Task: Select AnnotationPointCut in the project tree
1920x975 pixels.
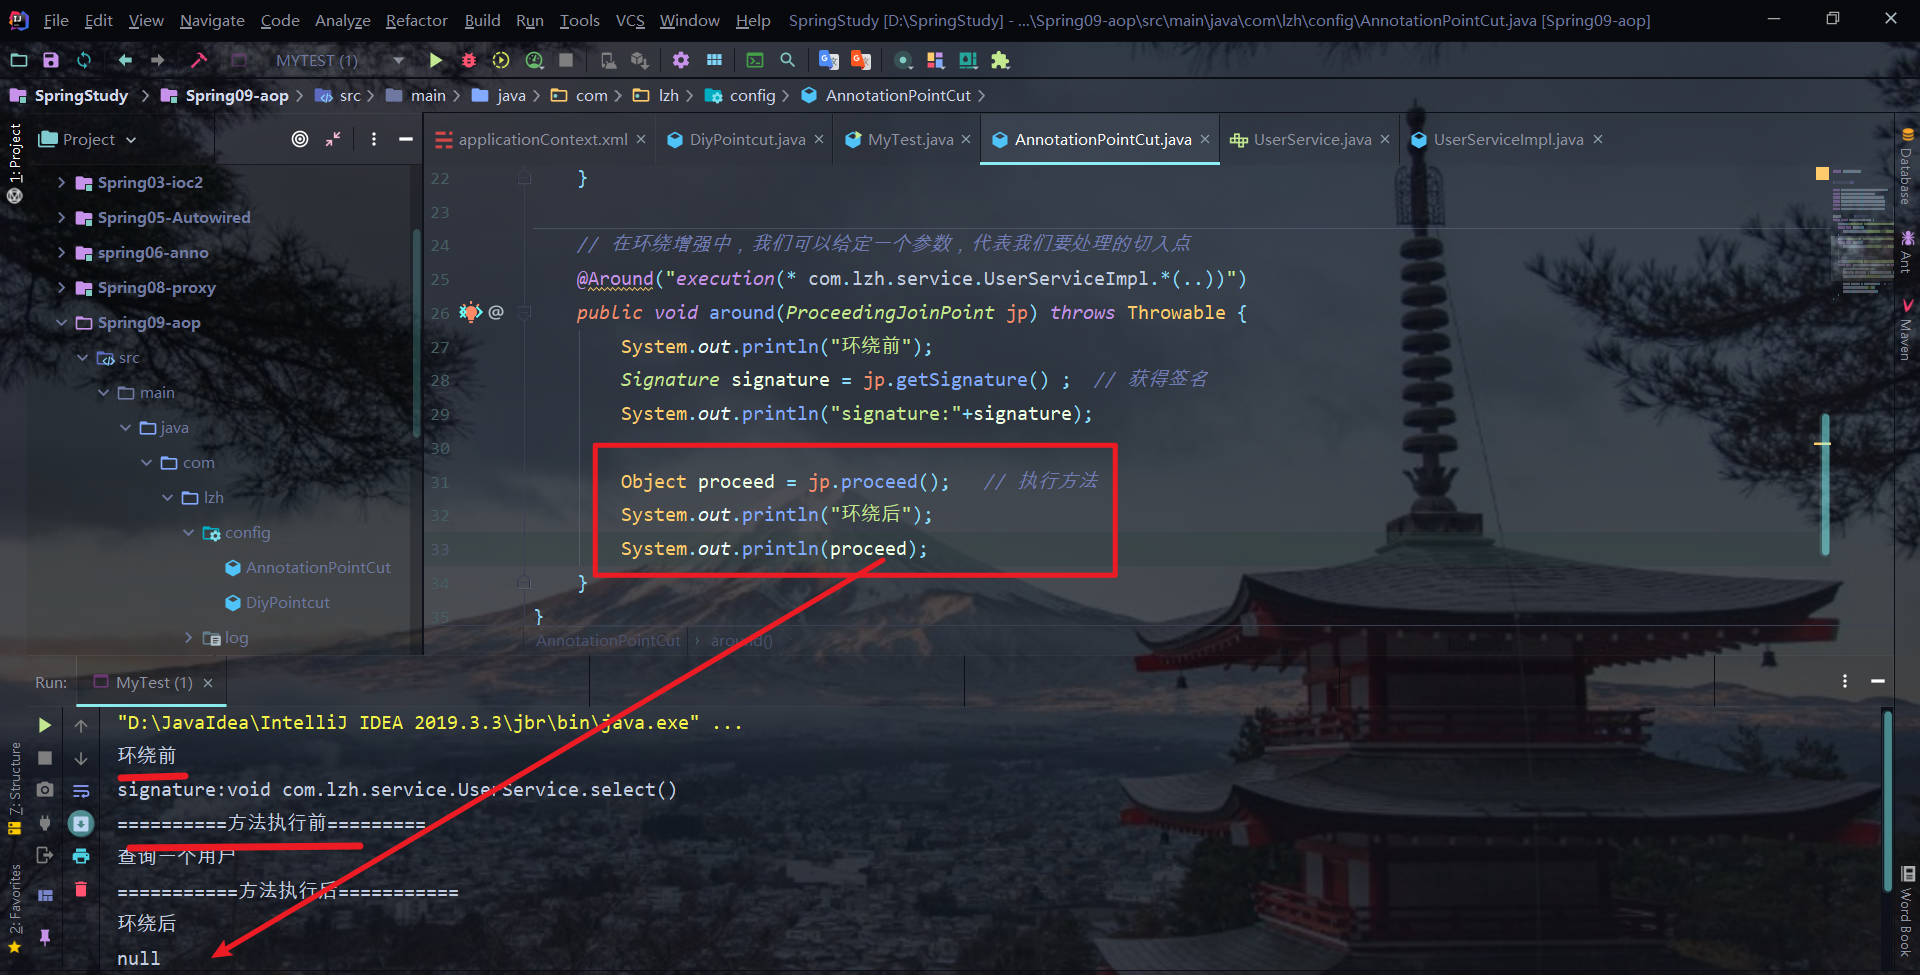Action: pyautogui.click(x=318, y=567)
